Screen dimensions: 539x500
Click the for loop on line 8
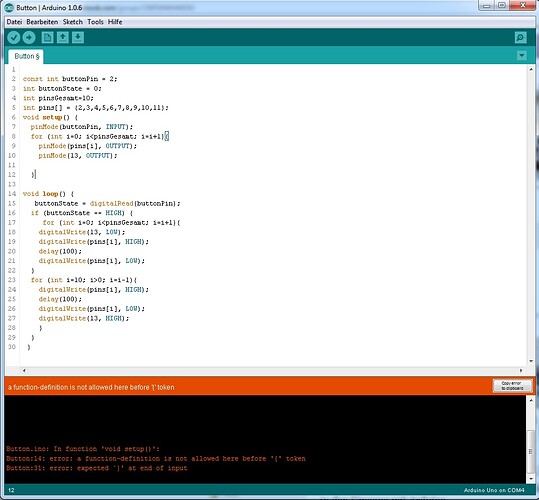point(100,136)
